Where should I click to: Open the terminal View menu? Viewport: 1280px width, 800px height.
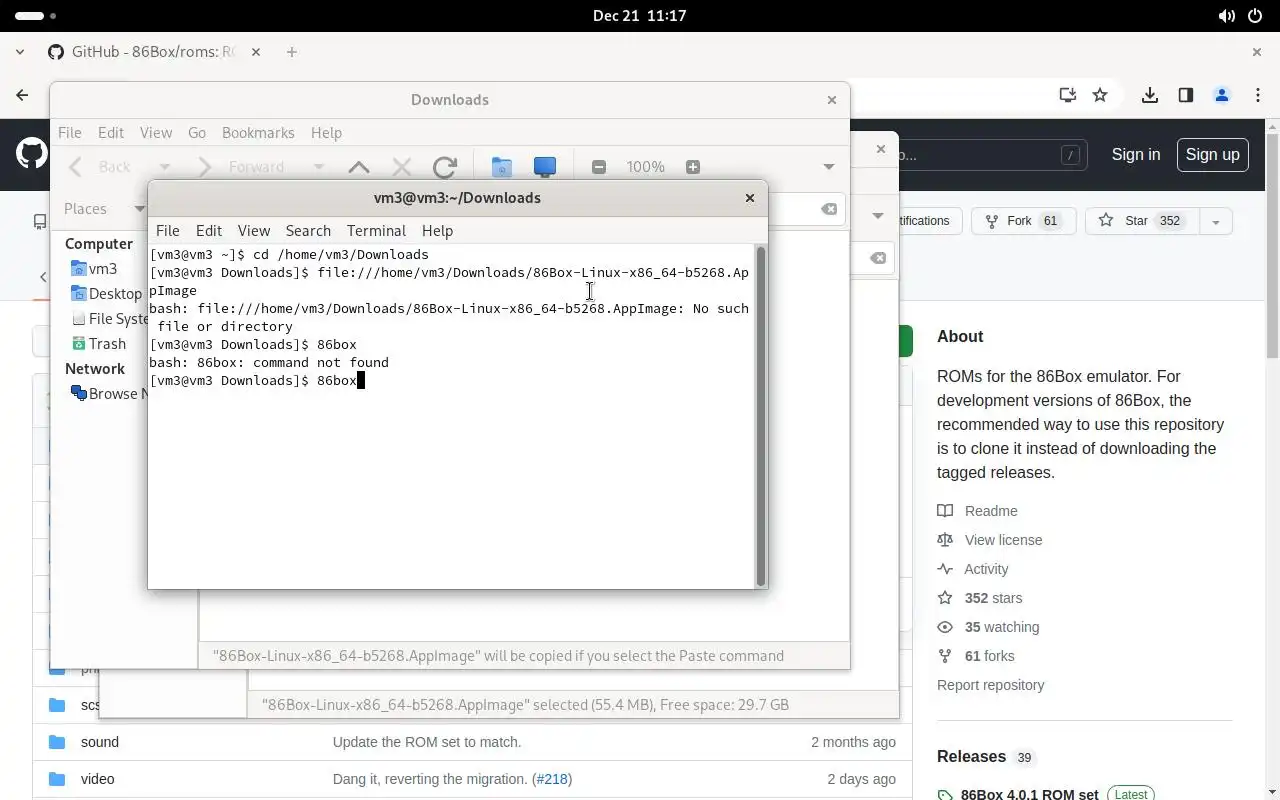click(254, 230)
